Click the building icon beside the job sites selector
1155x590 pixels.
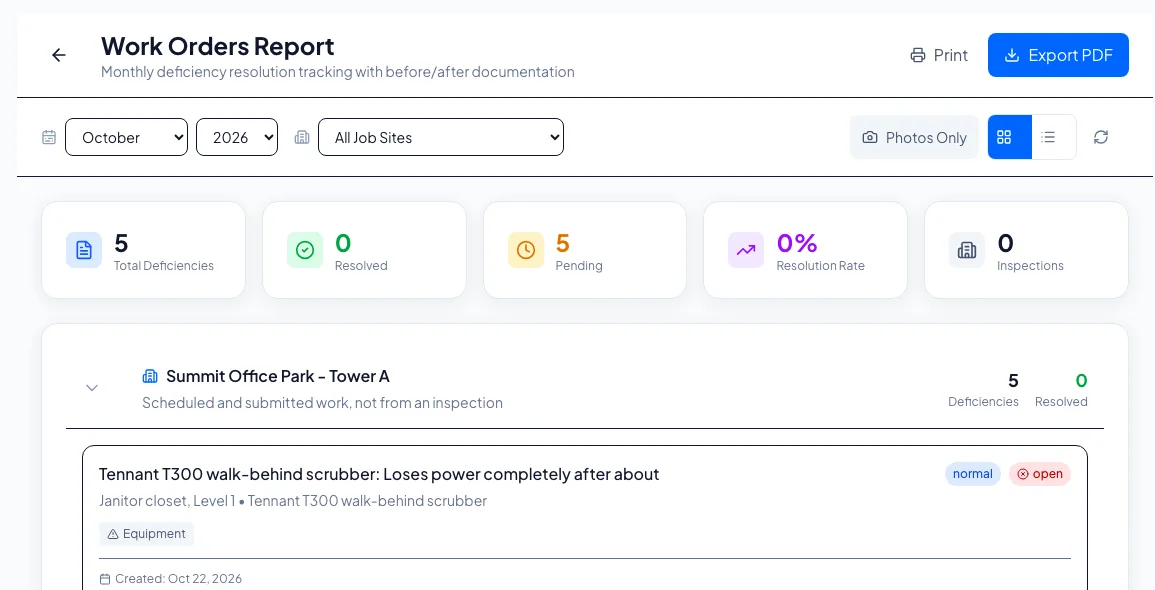[302, 137]
